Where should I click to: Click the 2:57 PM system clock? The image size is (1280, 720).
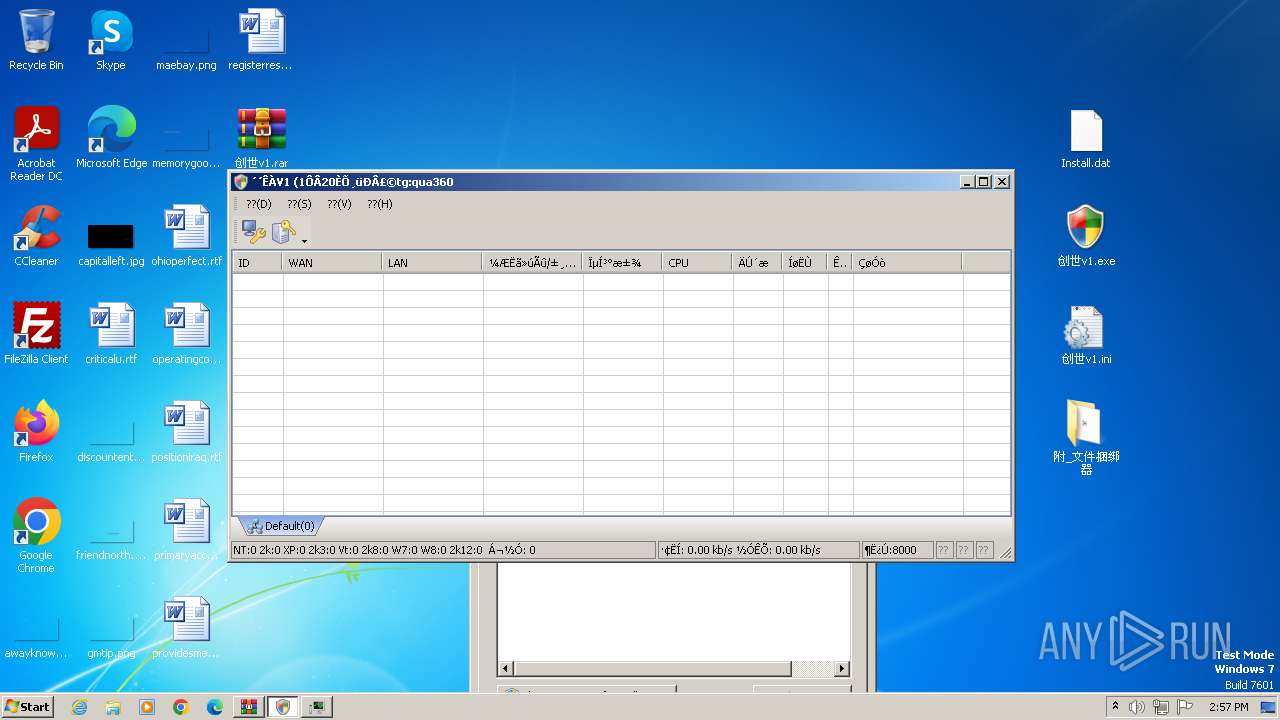tap(1228, 707)
